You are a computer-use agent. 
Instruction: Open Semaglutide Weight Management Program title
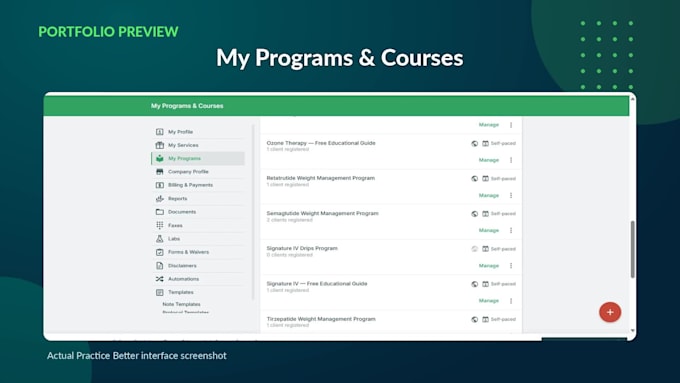point(322,213)
